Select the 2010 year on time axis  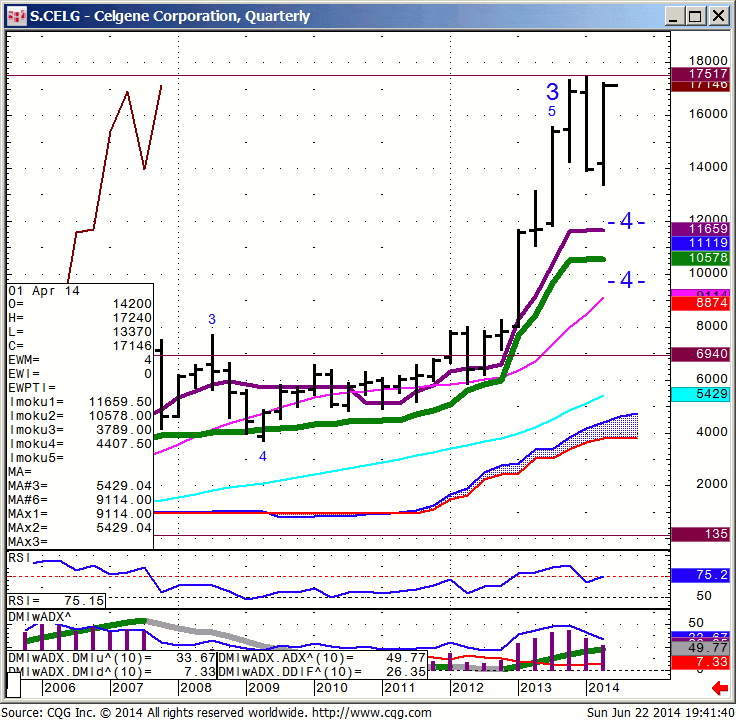tap(332, 688)
